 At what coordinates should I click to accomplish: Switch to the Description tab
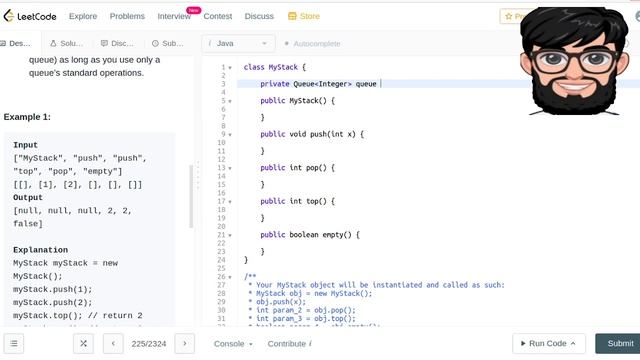pyautogui.click(x=16, y=43)
